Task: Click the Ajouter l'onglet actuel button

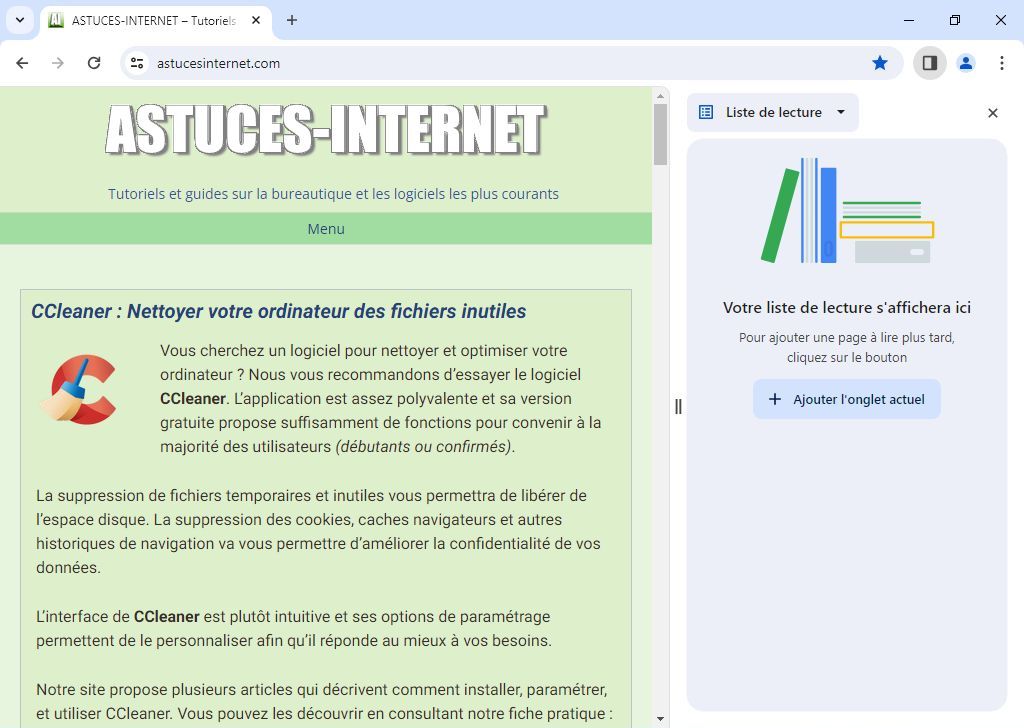Action: (x=846, y=398)
